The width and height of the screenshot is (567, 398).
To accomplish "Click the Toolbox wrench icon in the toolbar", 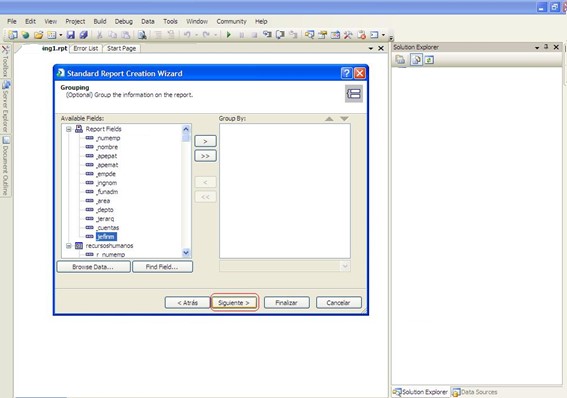I will click(x=348, y=35).
